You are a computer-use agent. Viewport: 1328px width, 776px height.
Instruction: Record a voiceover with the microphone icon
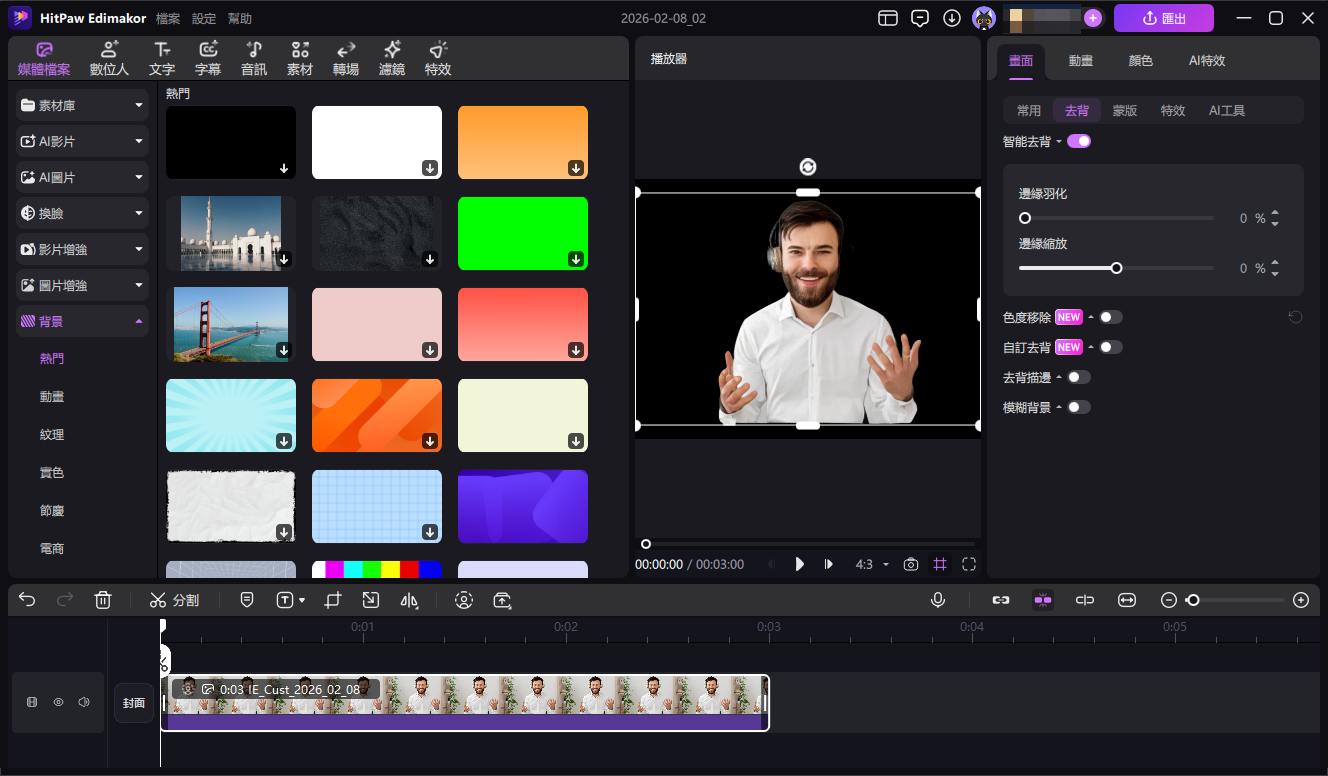938,599
